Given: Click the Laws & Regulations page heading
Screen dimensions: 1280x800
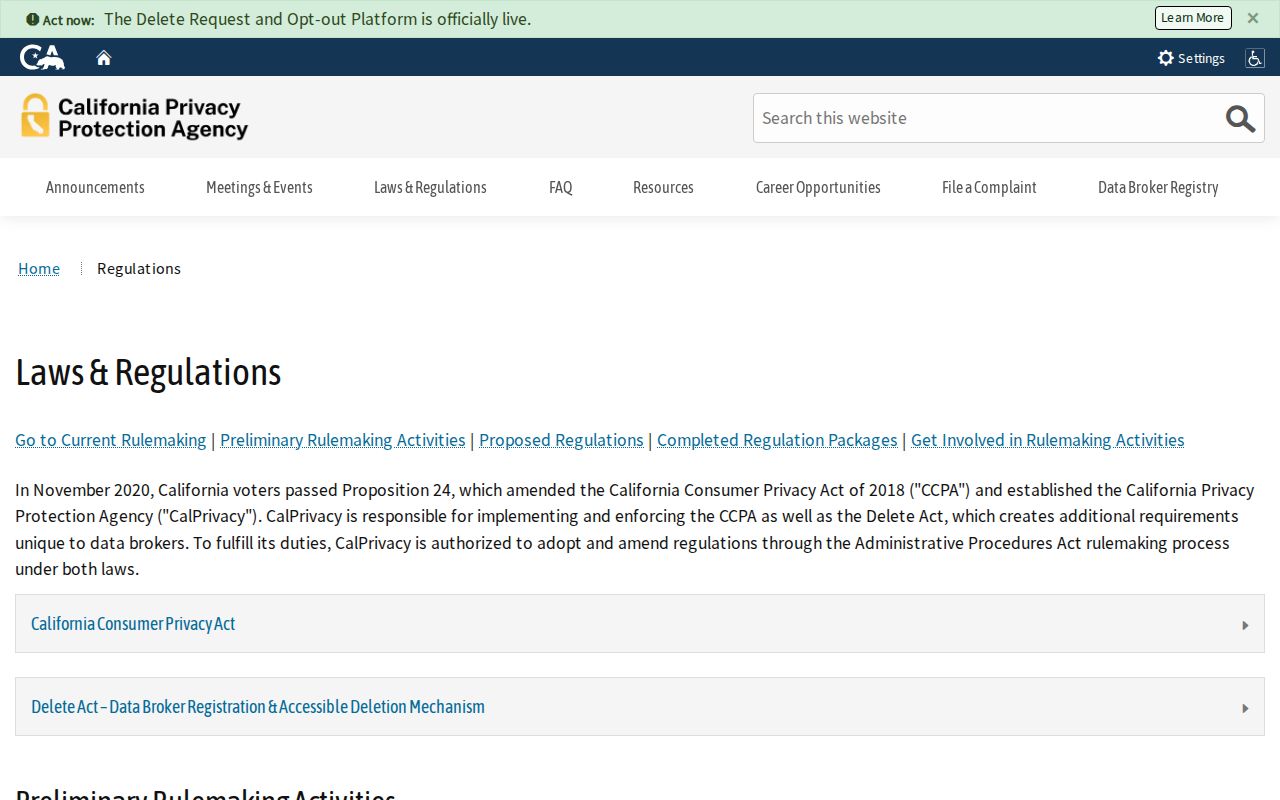Looking at the screenshot, I should 148,372.
